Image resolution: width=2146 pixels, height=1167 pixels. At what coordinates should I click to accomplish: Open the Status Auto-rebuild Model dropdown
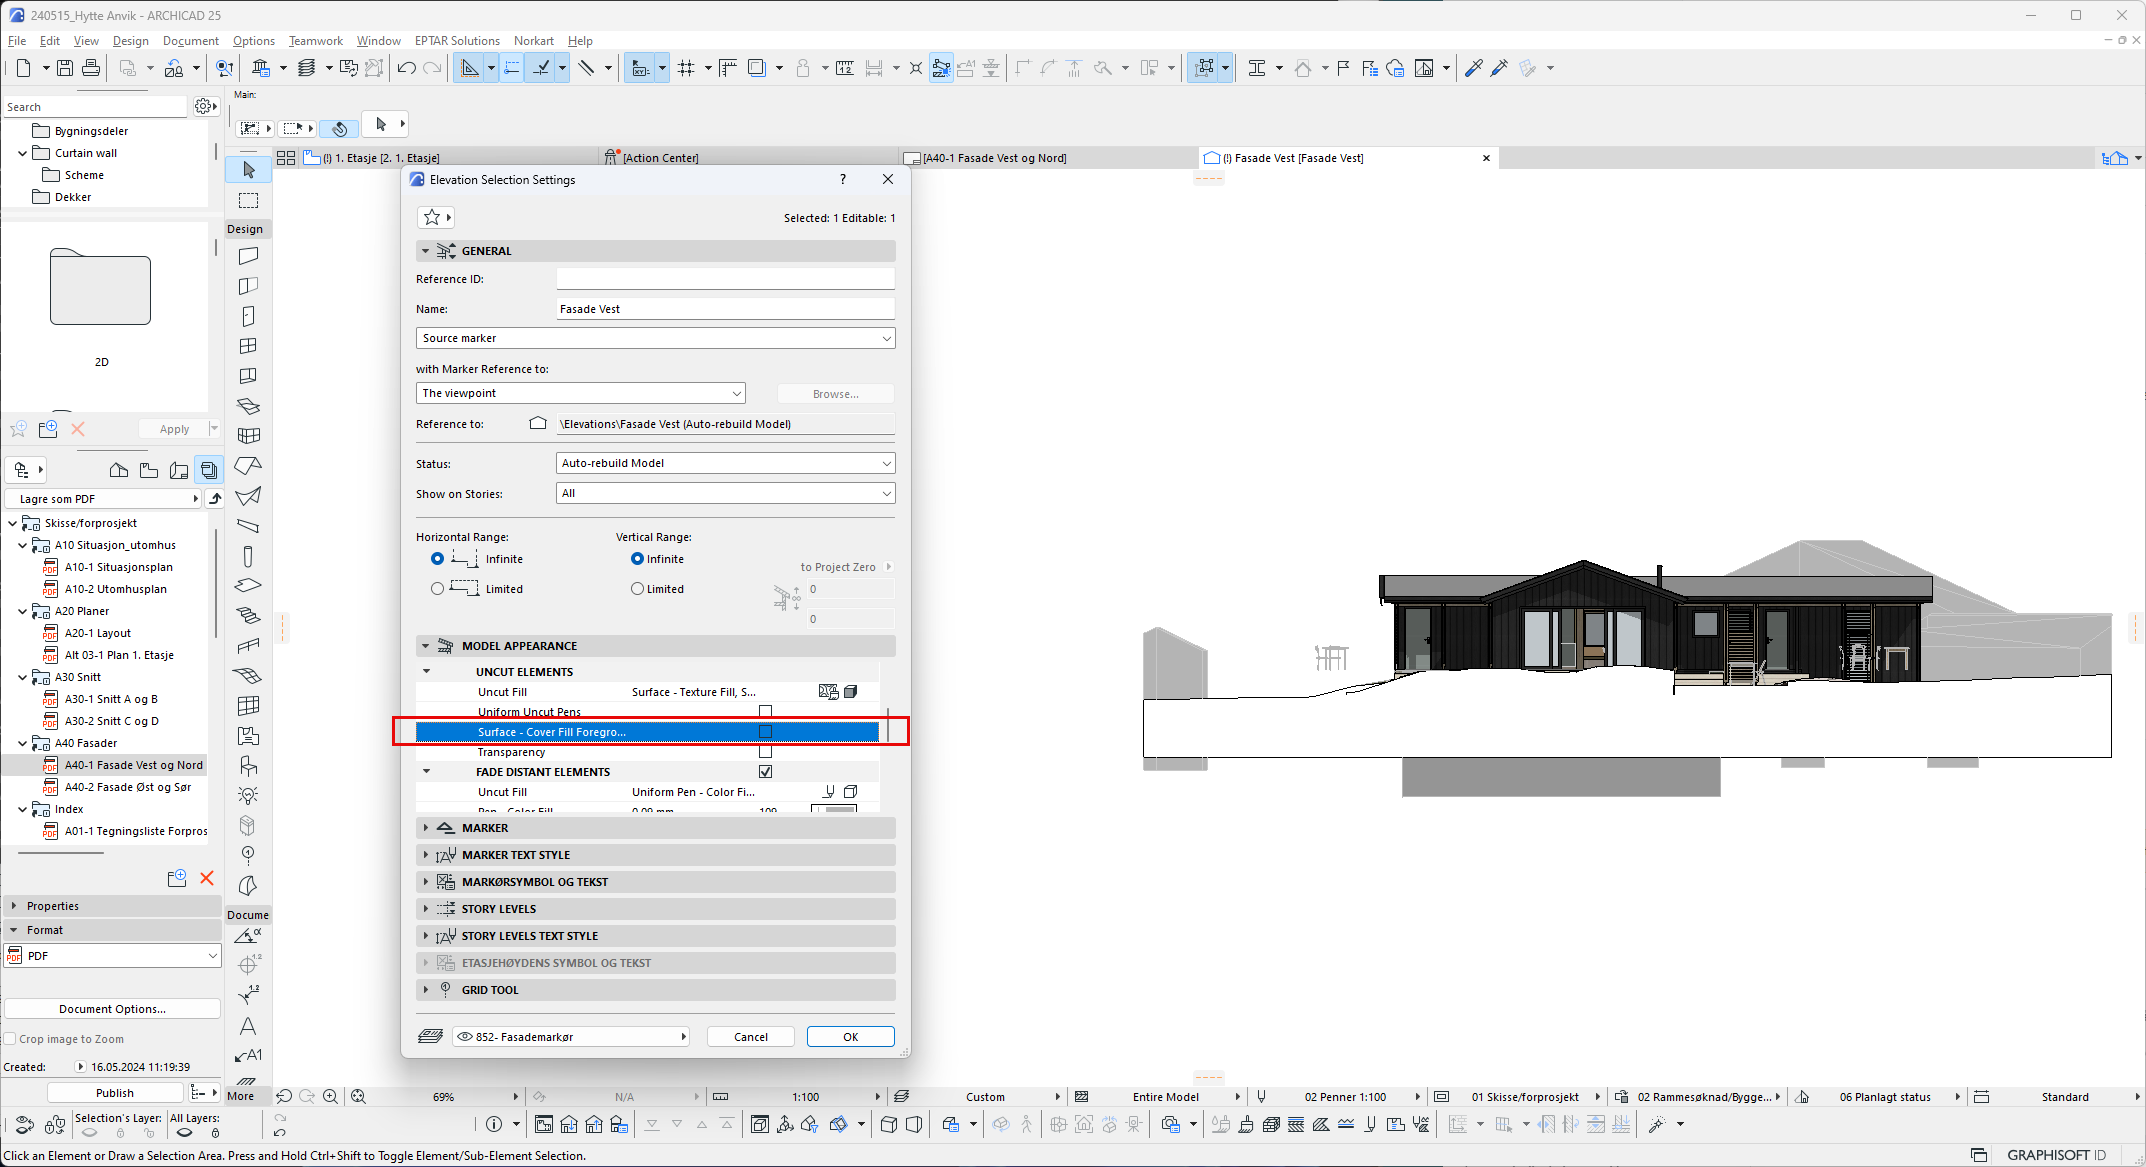(x=725, y=463)
